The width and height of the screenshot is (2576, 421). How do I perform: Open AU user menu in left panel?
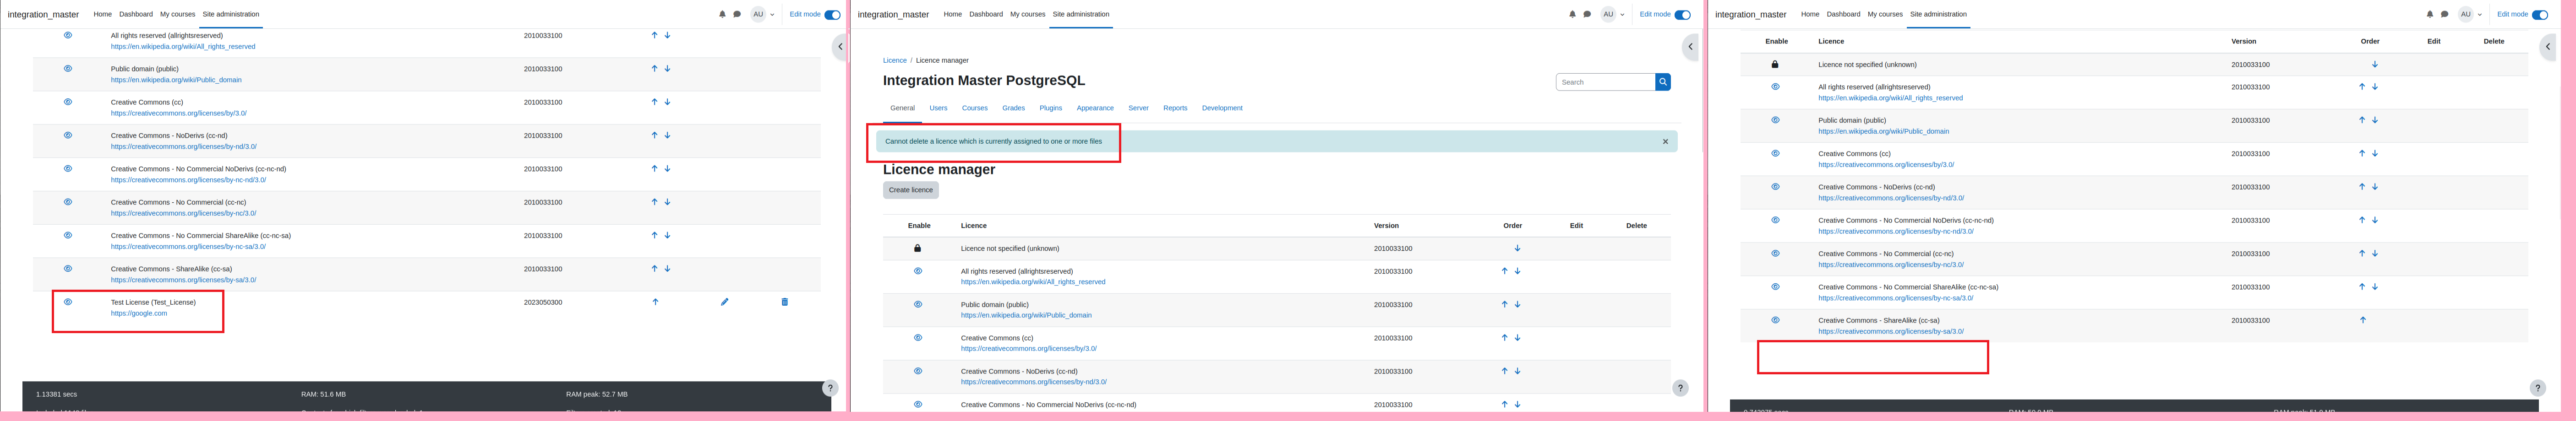[x=763, y=14]
